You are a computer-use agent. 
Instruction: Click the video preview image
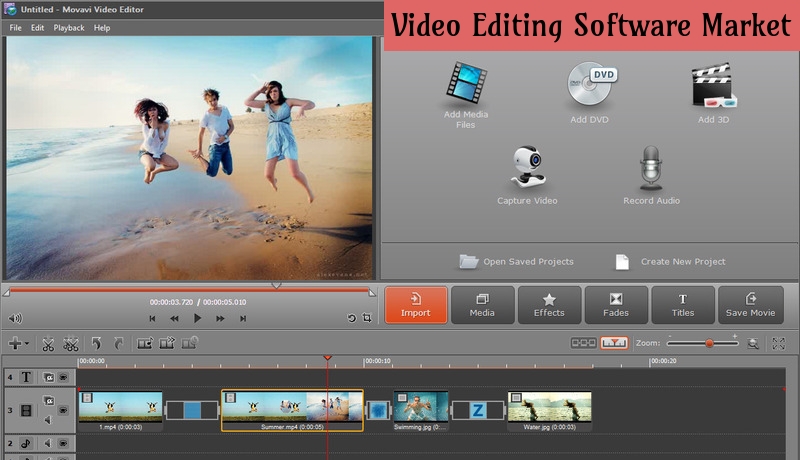(189, 158)
